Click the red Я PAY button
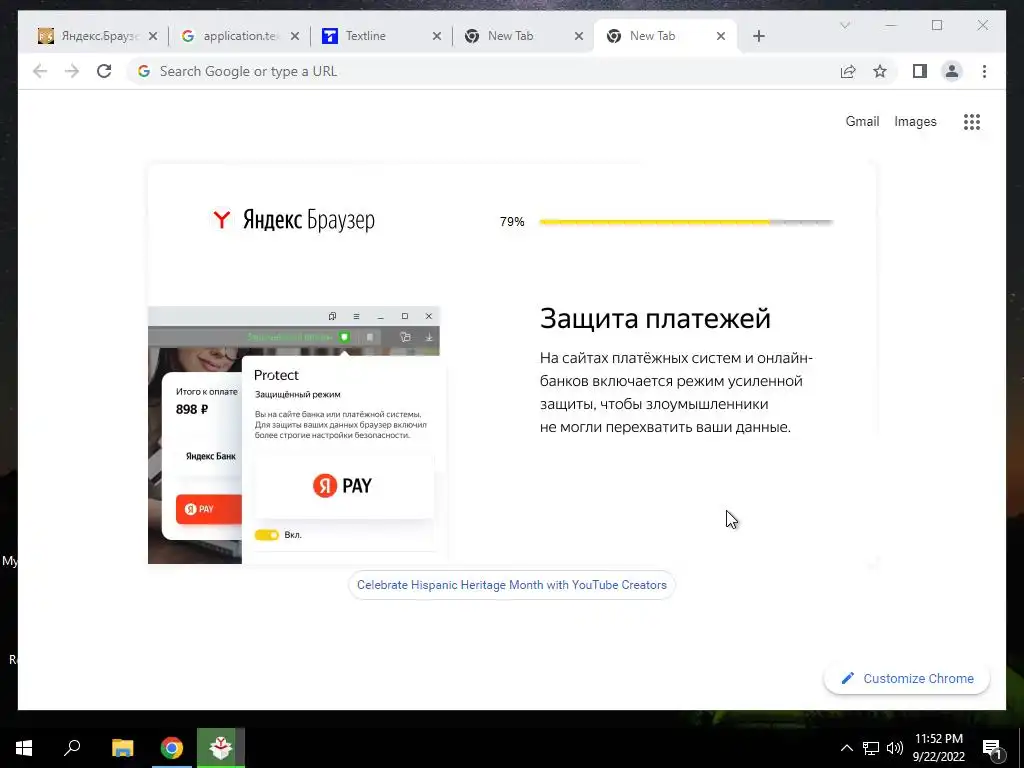Image resolution: width=1024 pixels, height=768 pixels. tap(208, 509)
